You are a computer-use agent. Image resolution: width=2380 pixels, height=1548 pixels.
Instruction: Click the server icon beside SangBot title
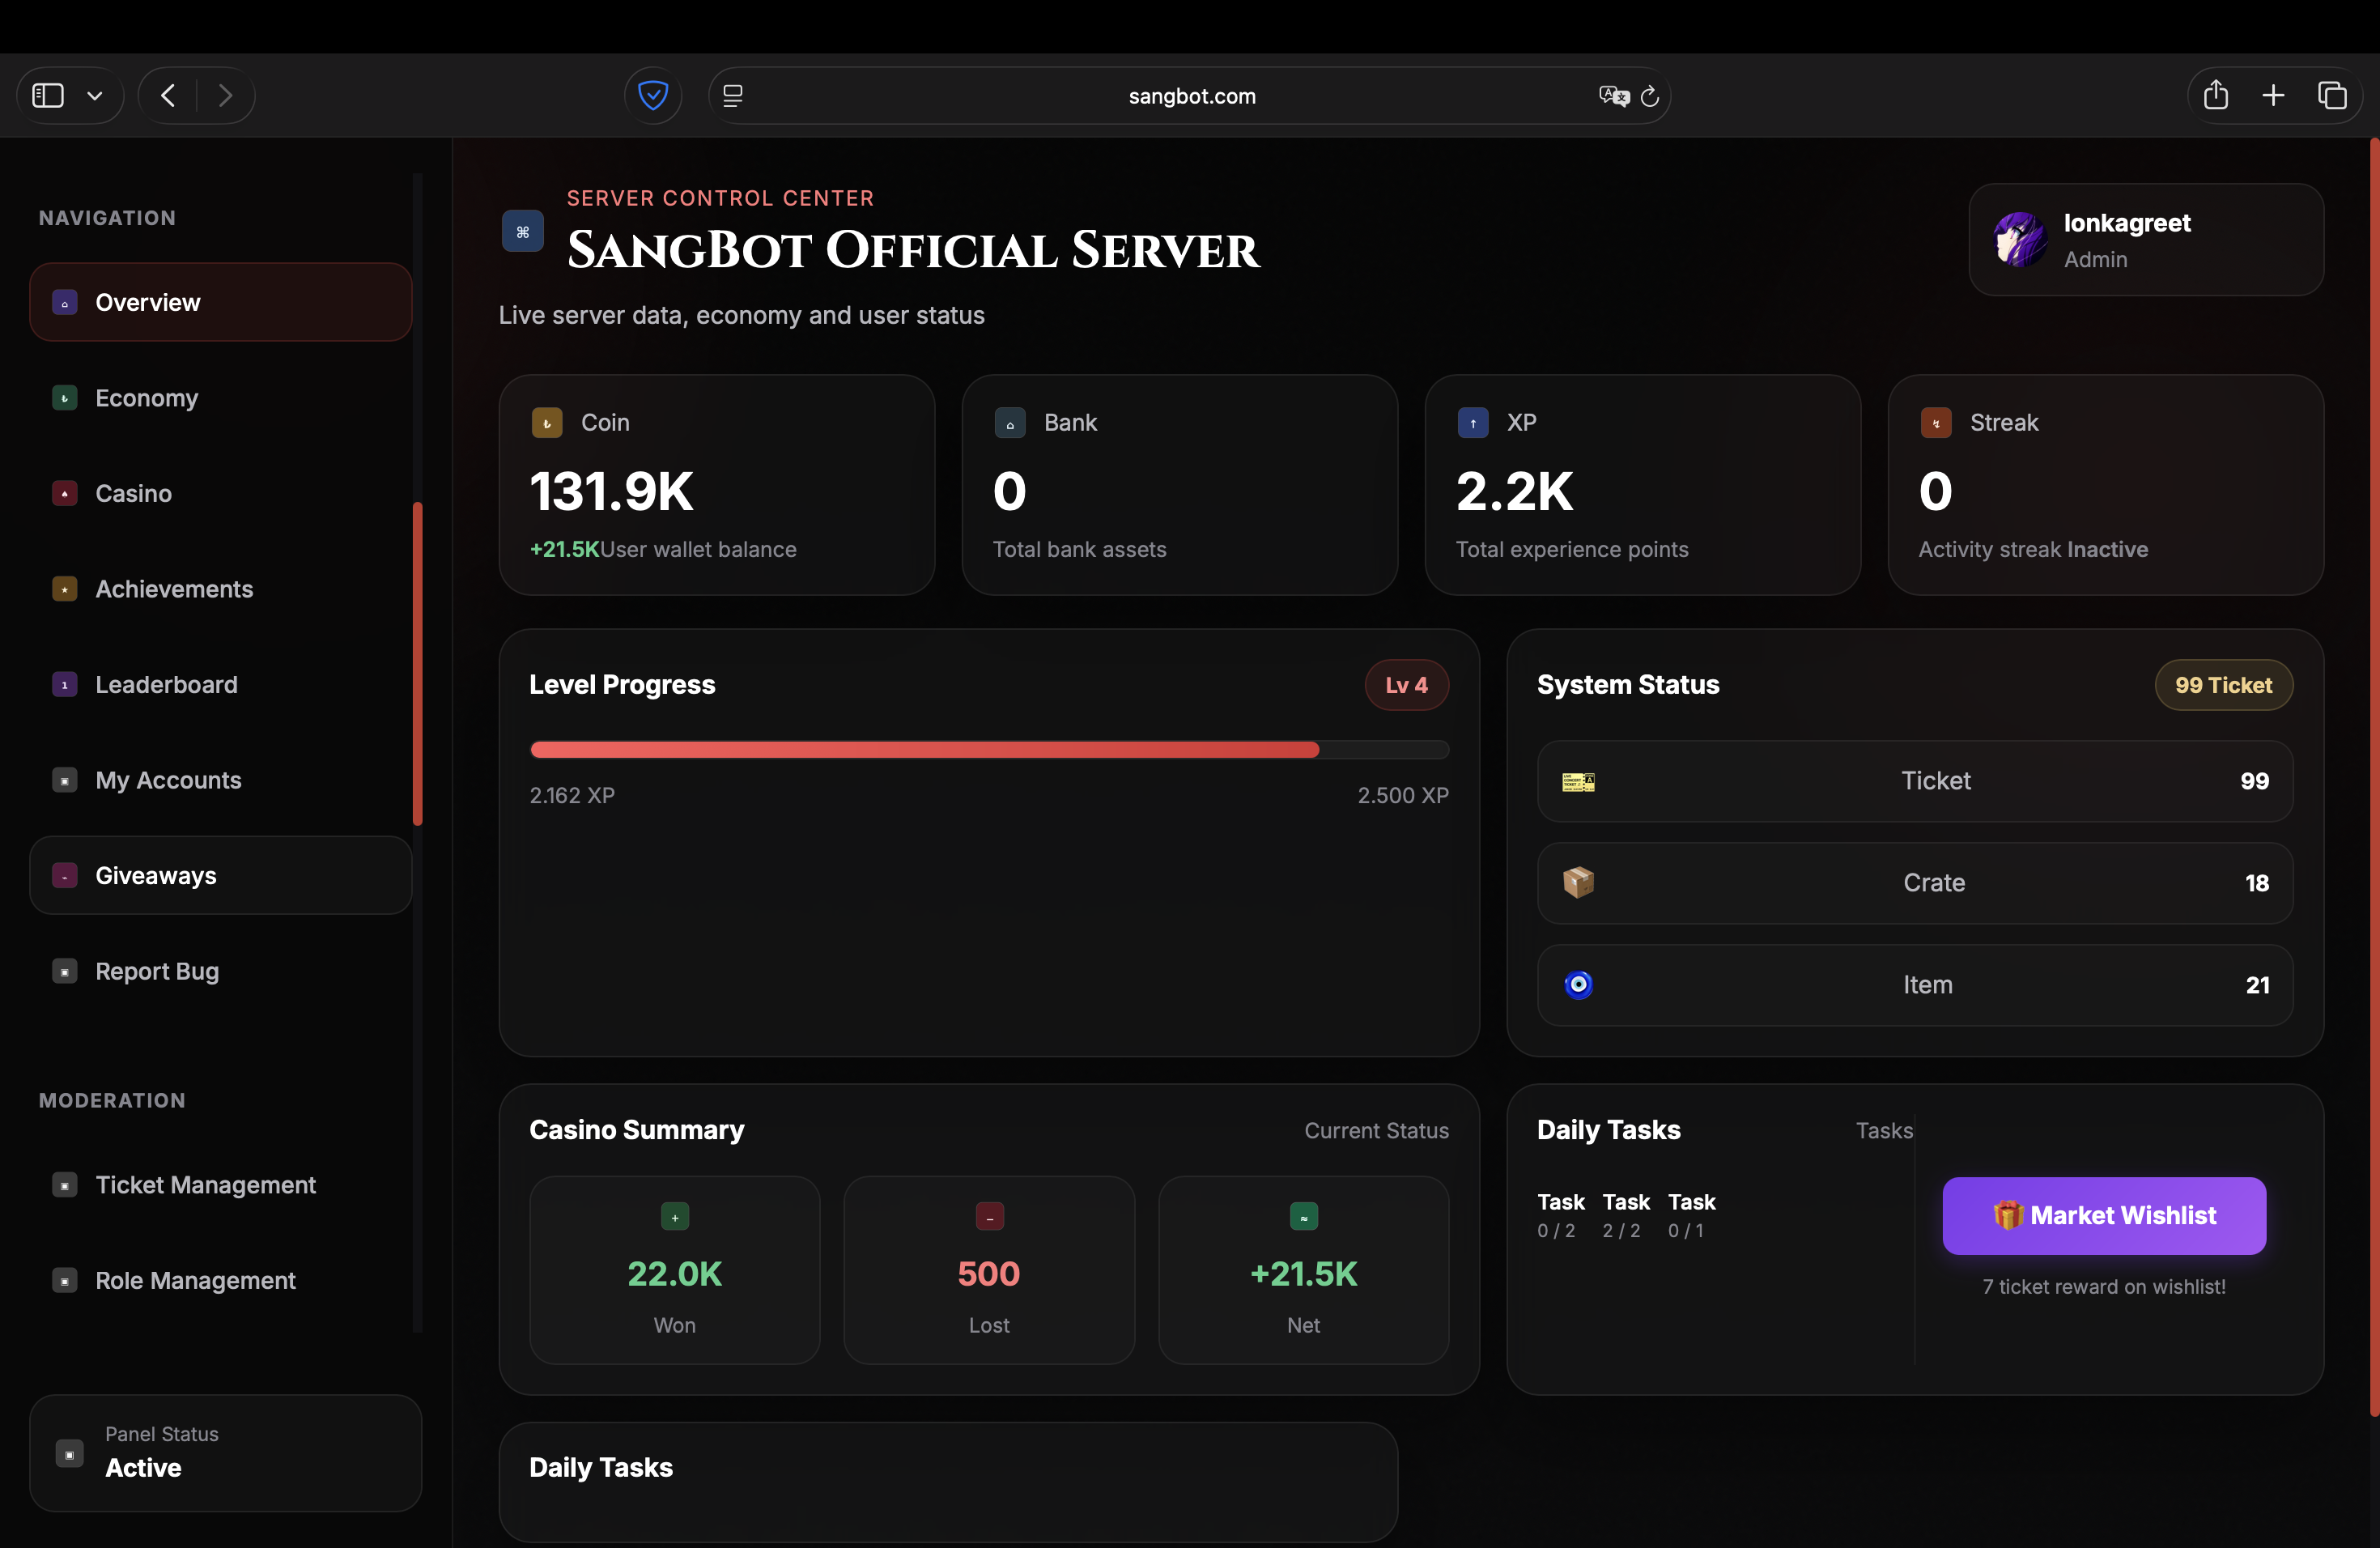click(522, 232)
